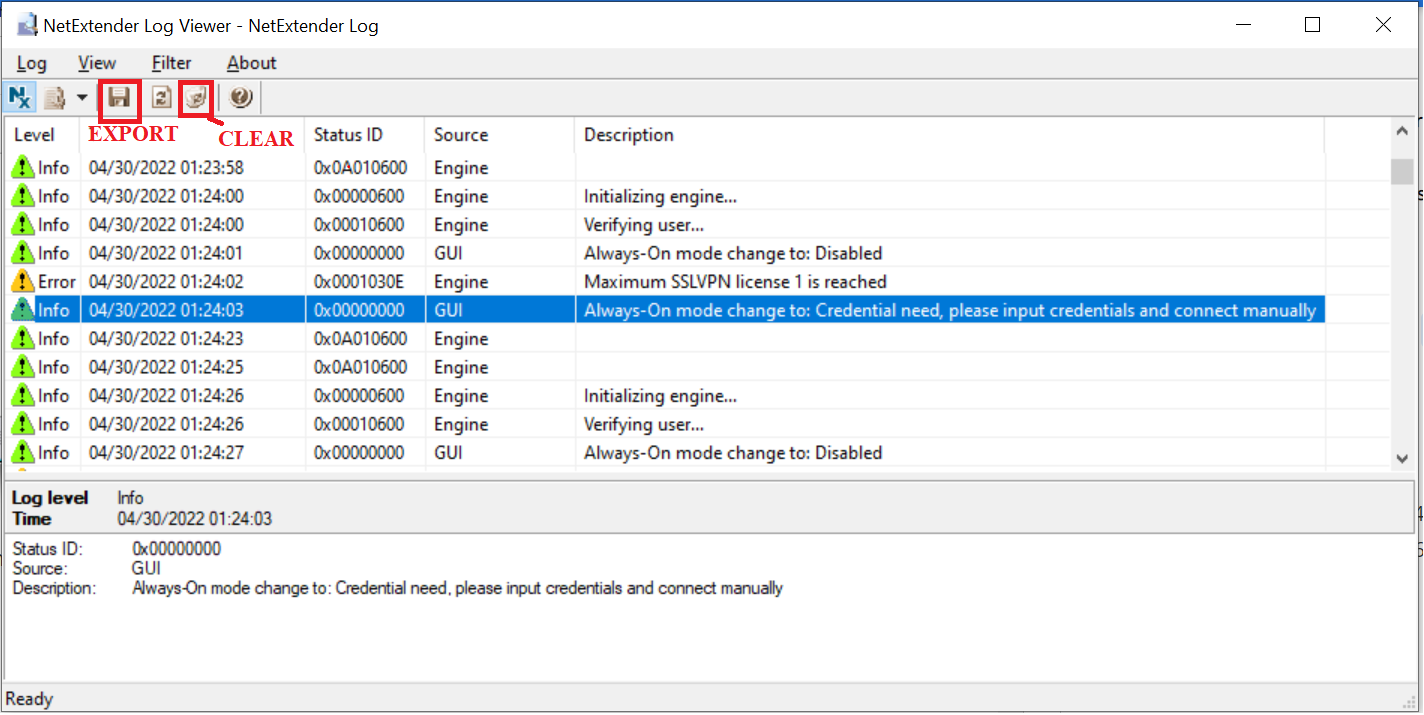
Task: Clear the log using the clear toolbar icon
Action: pyautogui.click(x=197, y=98)
